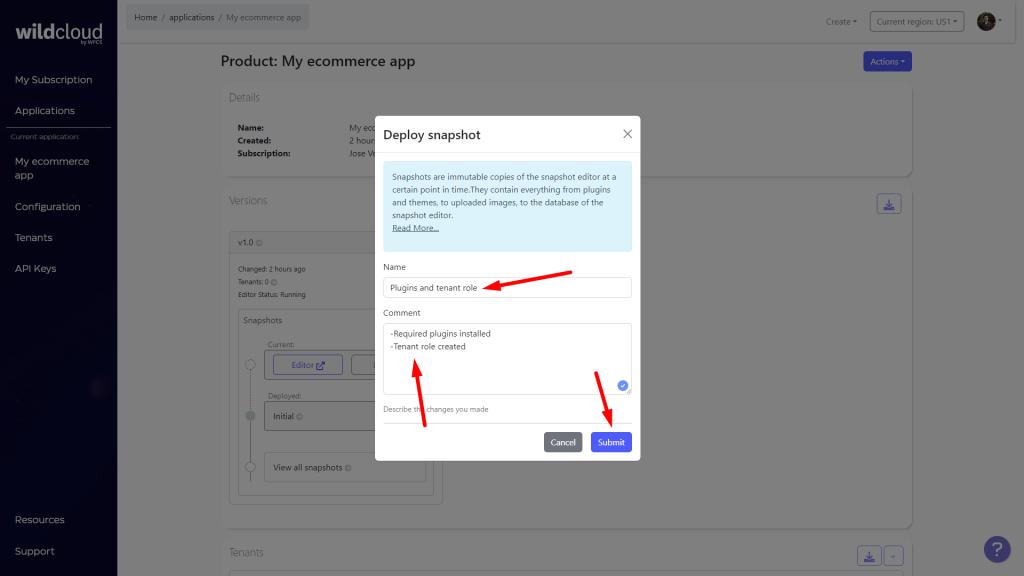Click the user avatar picture
The height and width of the screenshot is (576, 1024).
click(x=985, y=20)
